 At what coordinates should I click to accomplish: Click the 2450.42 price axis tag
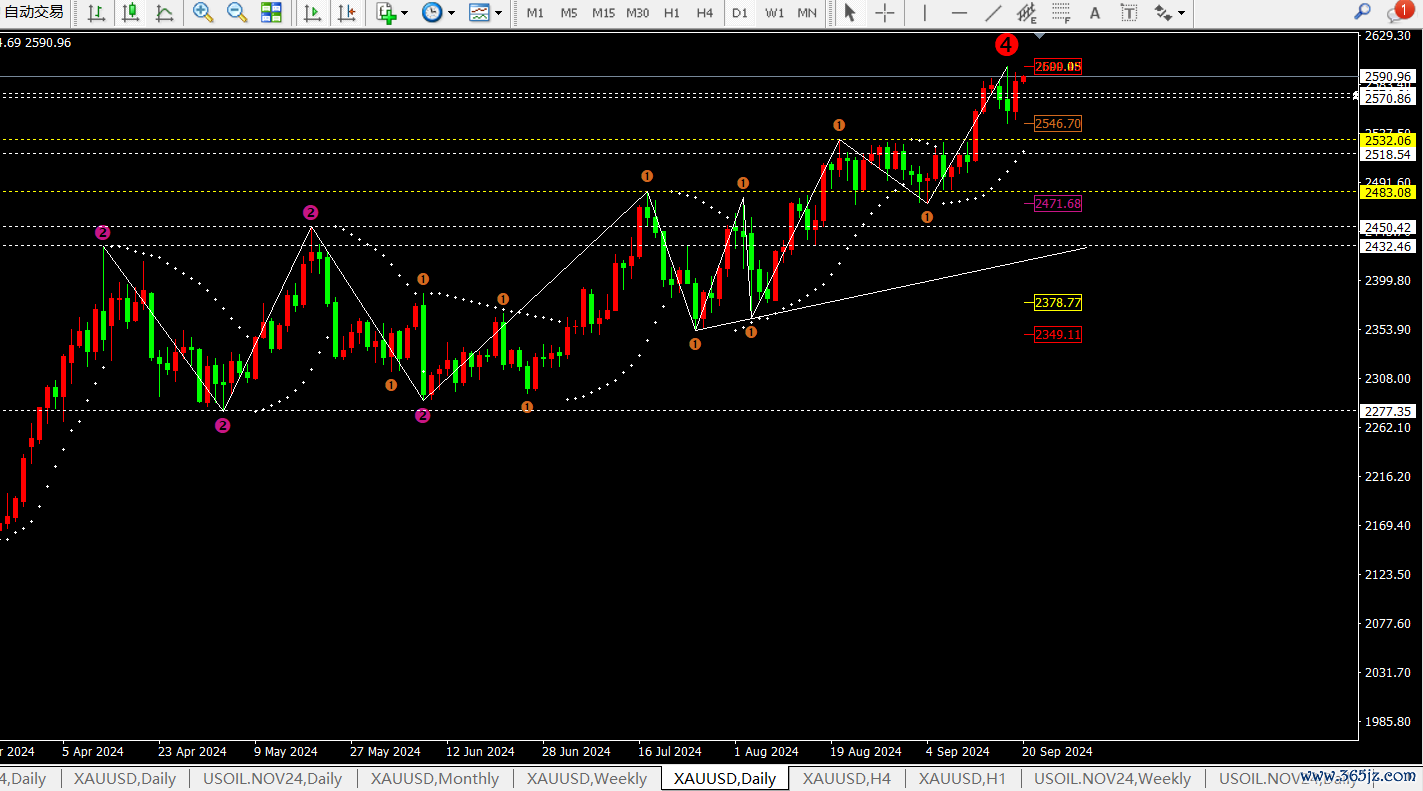1389,228
